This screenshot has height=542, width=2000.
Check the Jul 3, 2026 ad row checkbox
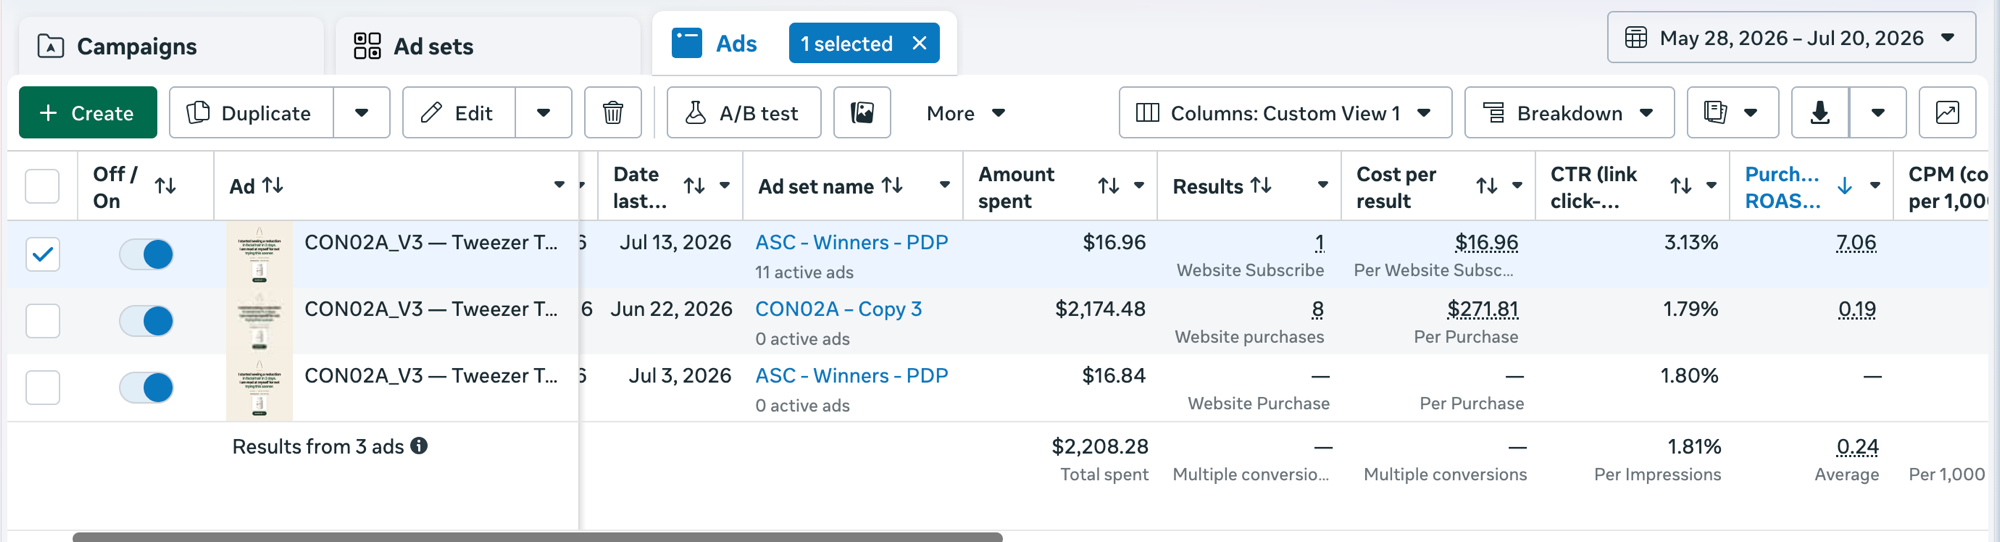(x=42, y=387)
